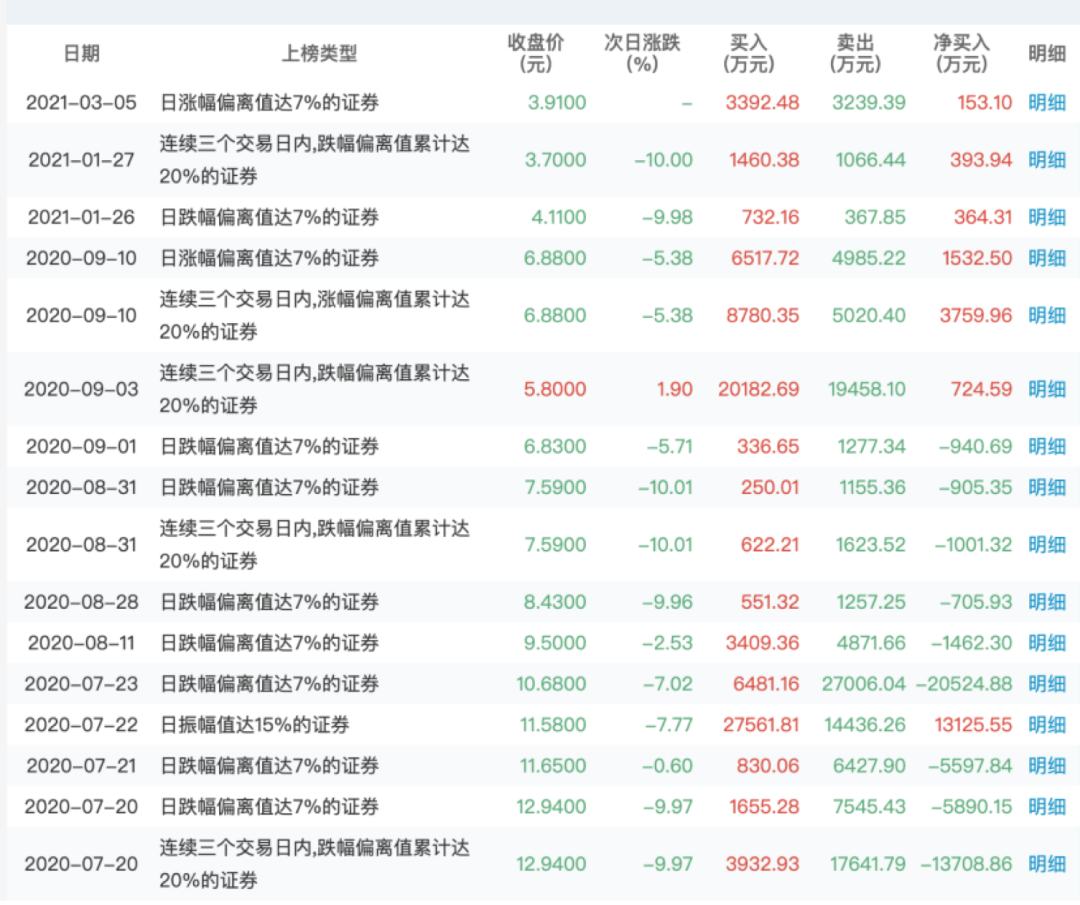Click the closing price 4.1100

pos(559,217)
